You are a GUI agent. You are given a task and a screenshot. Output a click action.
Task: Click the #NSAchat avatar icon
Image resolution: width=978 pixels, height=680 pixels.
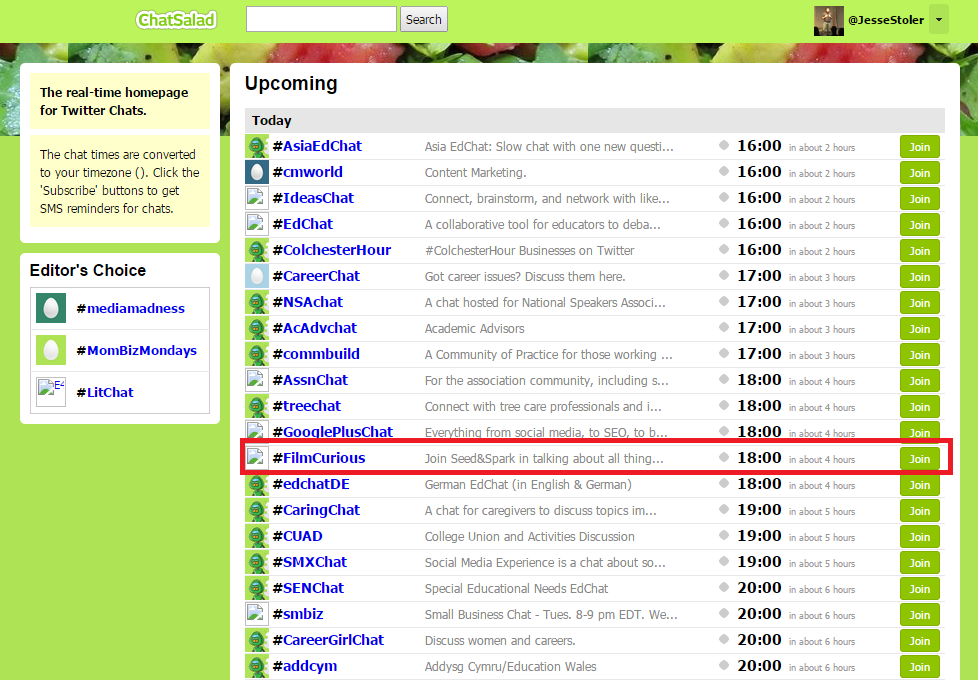coord(257,303)
